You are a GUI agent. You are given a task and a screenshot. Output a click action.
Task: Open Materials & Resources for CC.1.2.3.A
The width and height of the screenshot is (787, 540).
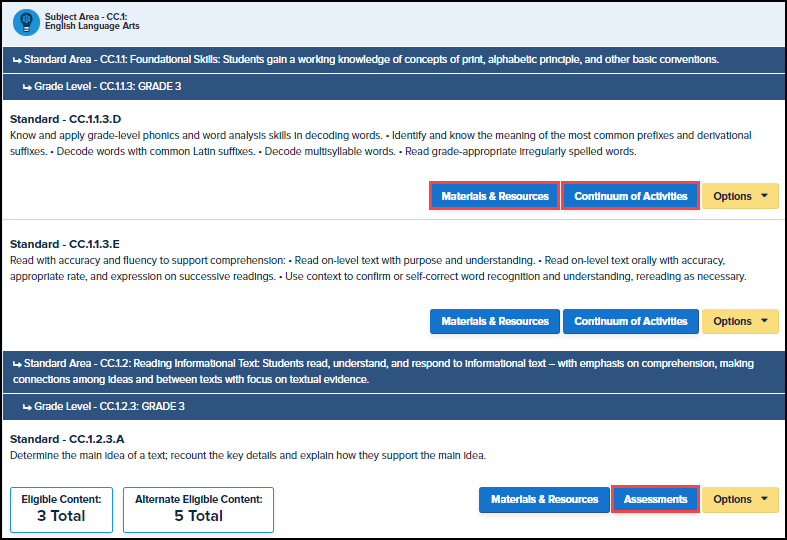coord(544,499)
